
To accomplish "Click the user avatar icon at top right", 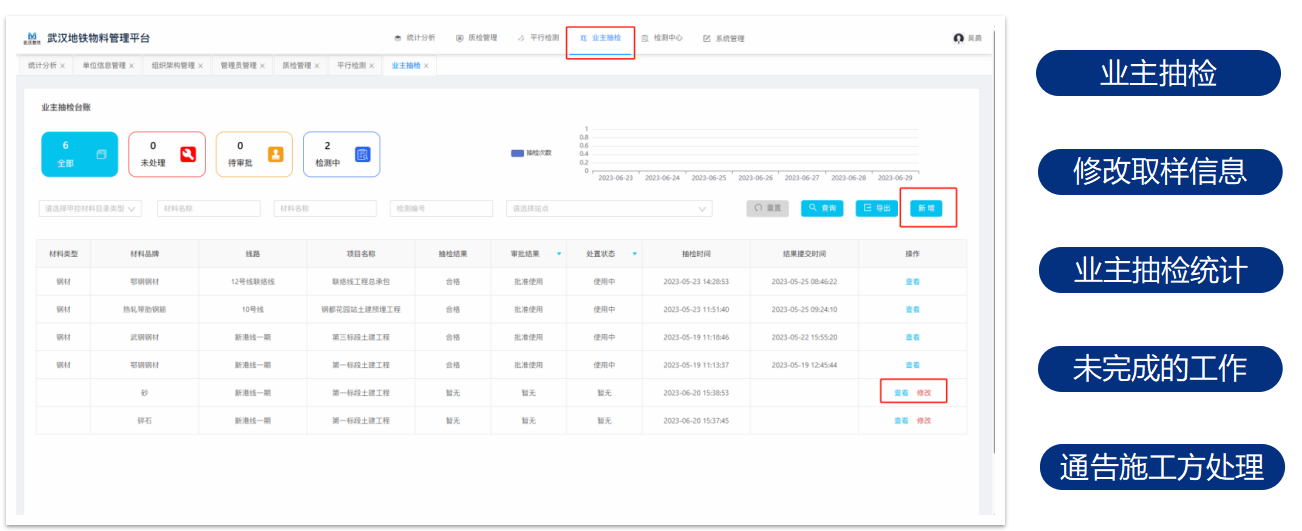I will coord(959,38).
